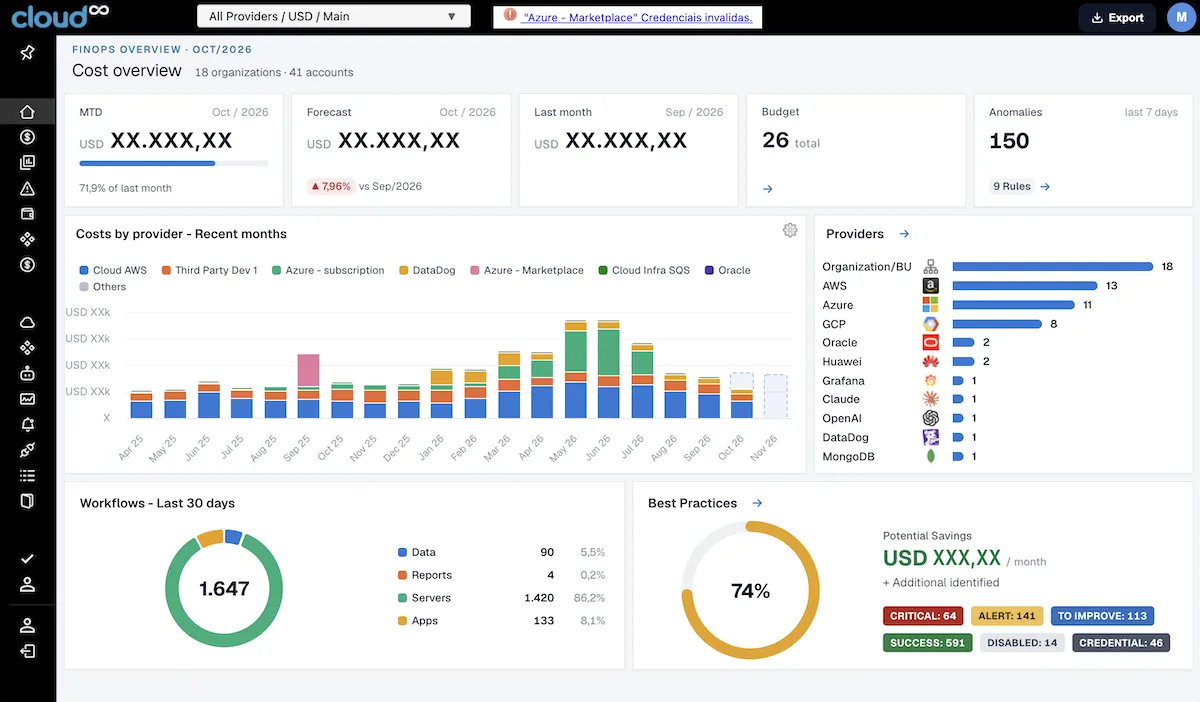The image size is (1200, 702).
Task: Click the error icon in the Azure alert banner
Action: (511, 16)
